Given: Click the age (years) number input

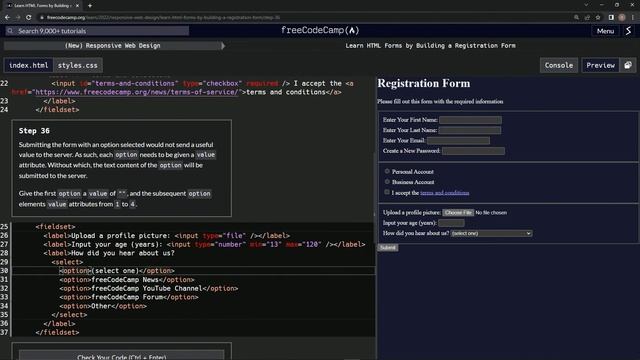Looking at the screenshot, I should (x=451, y=223).
